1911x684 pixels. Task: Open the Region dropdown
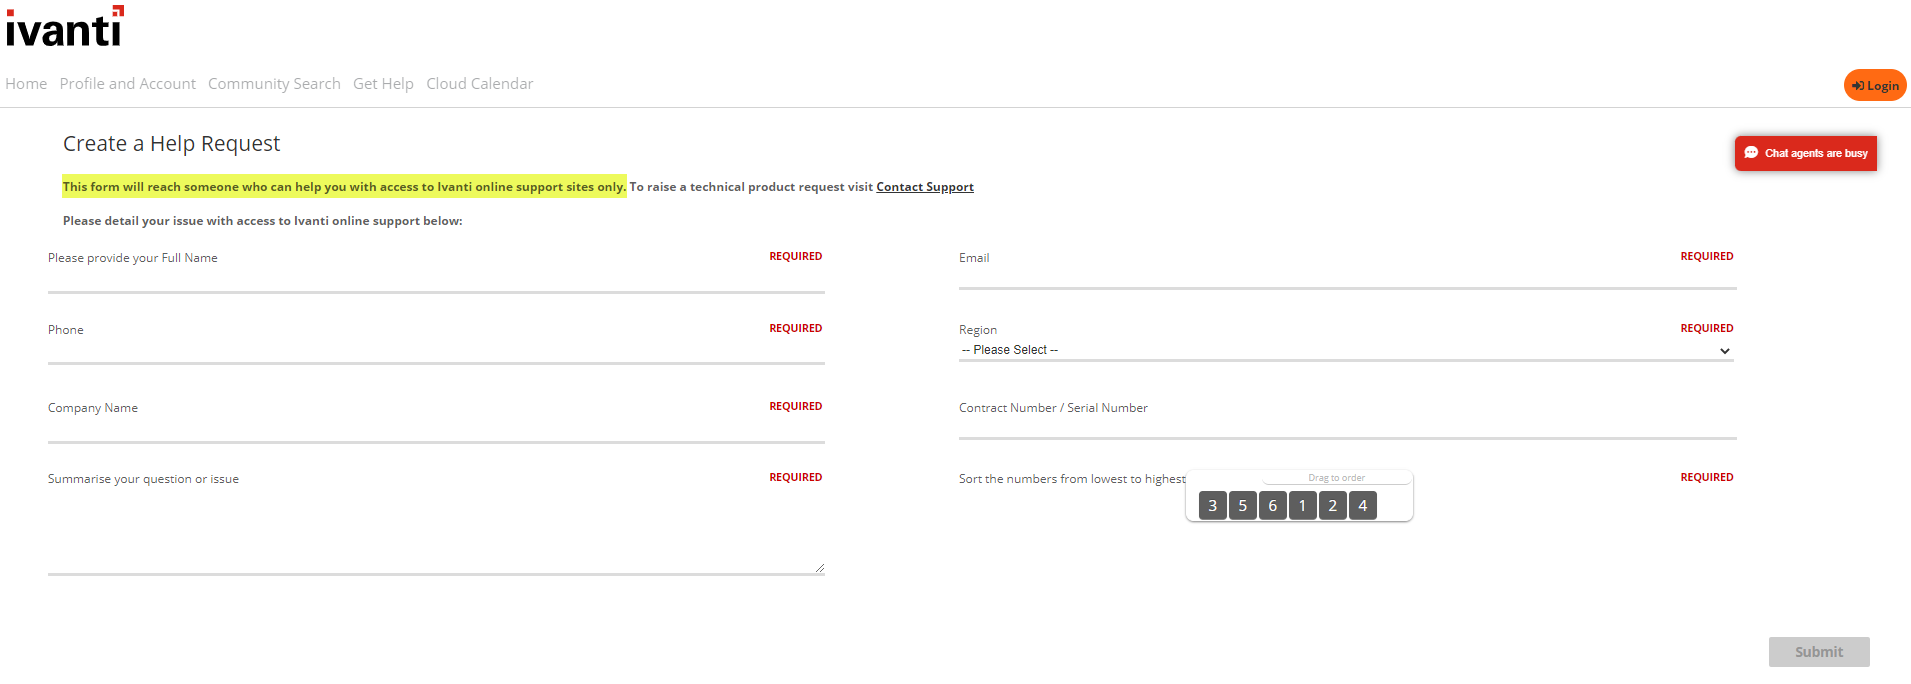(1345, 350)
